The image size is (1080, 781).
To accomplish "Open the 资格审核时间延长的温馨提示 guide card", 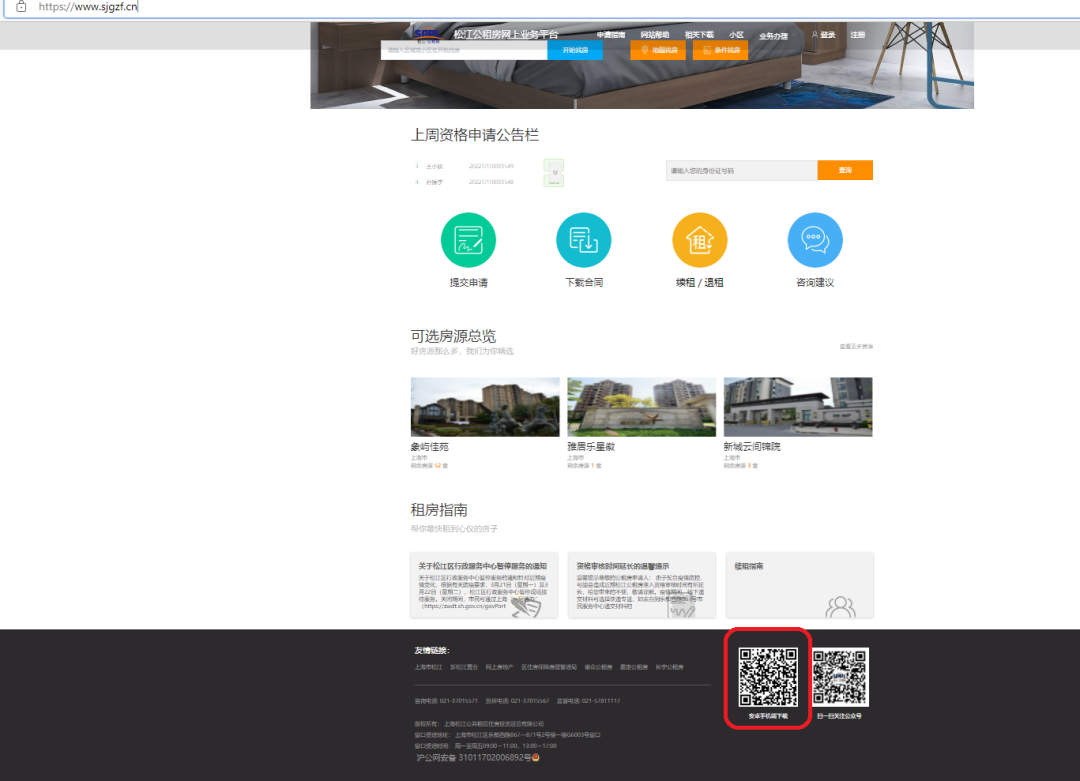I will (641, 585).
